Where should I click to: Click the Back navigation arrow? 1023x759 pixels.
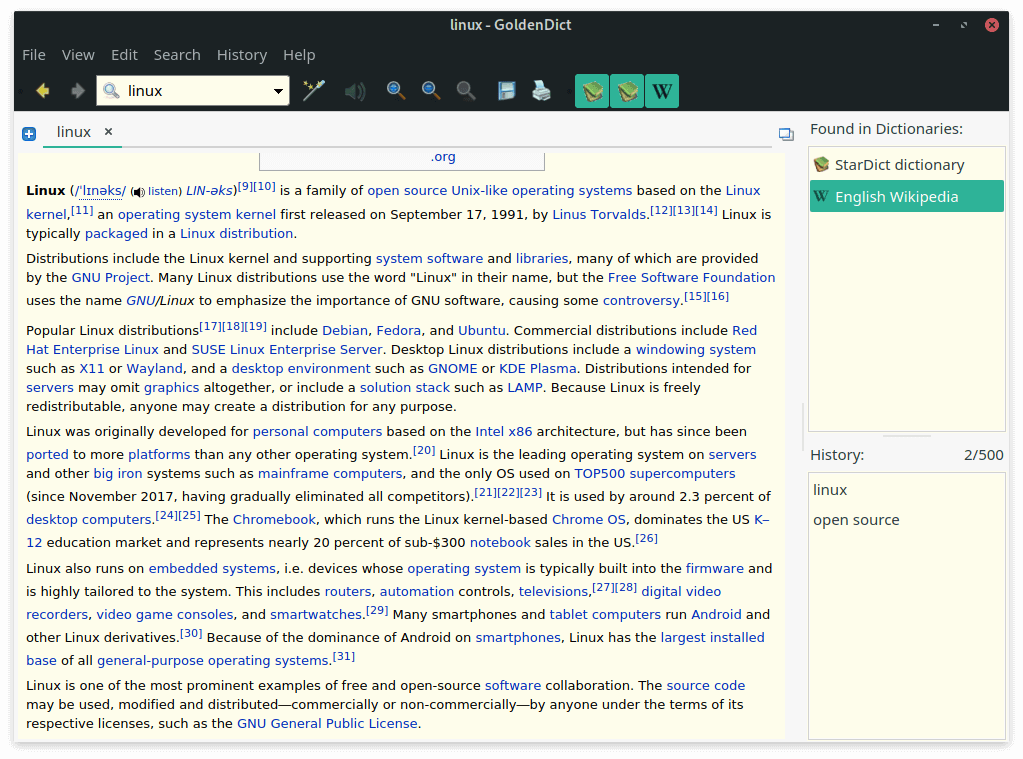coord(42,90)
